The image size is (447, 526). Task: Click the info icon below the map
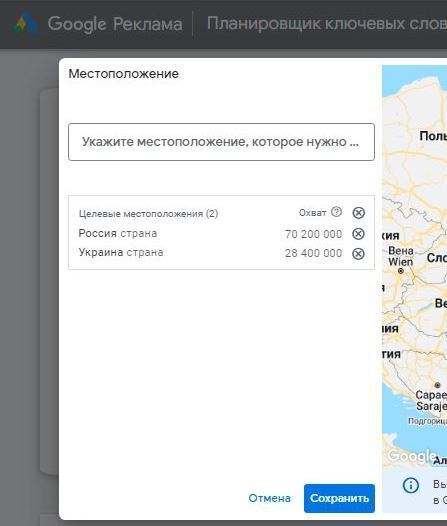pos(410,485)
